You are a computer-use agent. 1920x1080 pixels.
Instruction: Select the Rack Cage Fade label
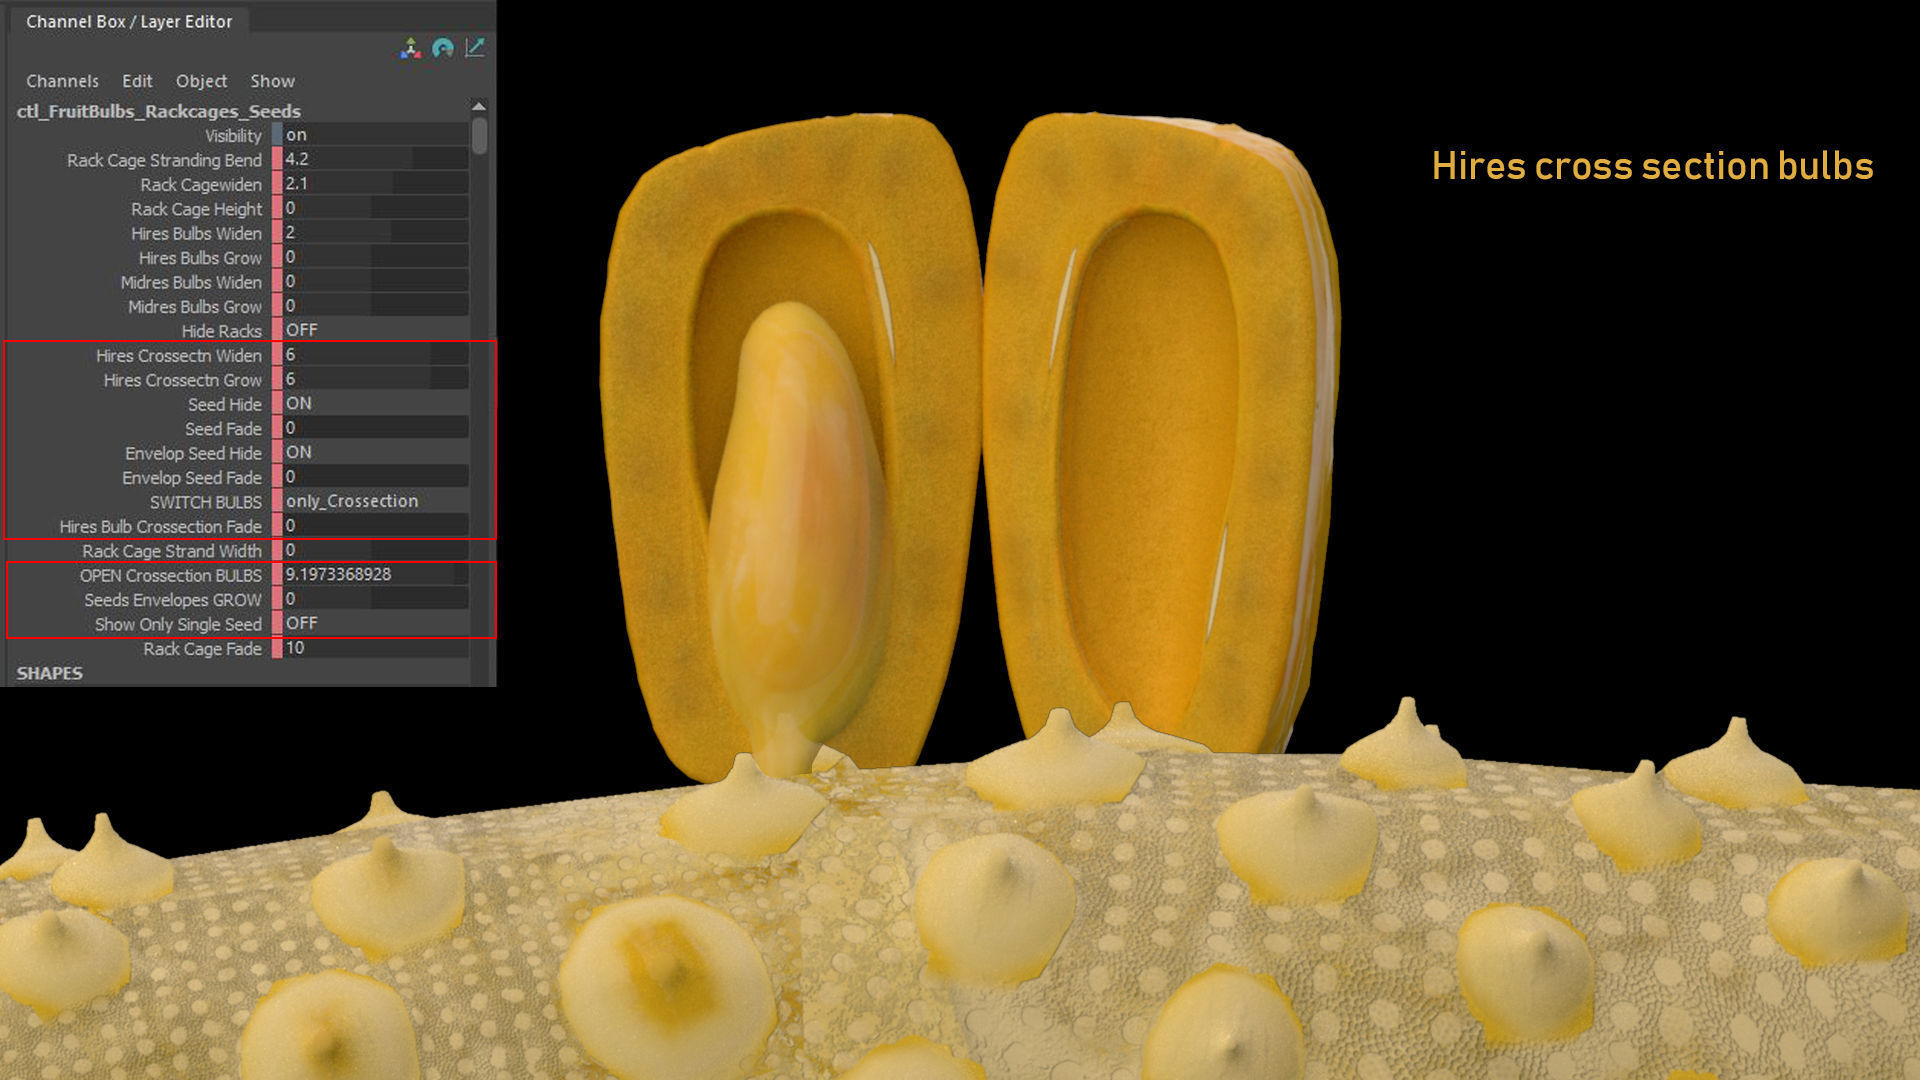[x=202, y=649]
